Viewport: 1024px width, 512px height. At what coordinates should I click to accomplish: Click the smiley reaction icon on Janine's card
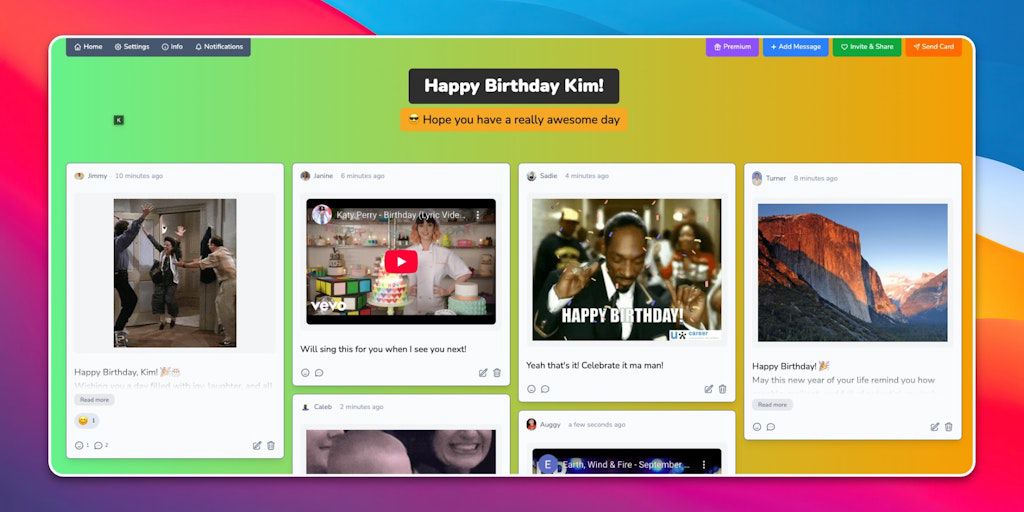tap(305, 373)
